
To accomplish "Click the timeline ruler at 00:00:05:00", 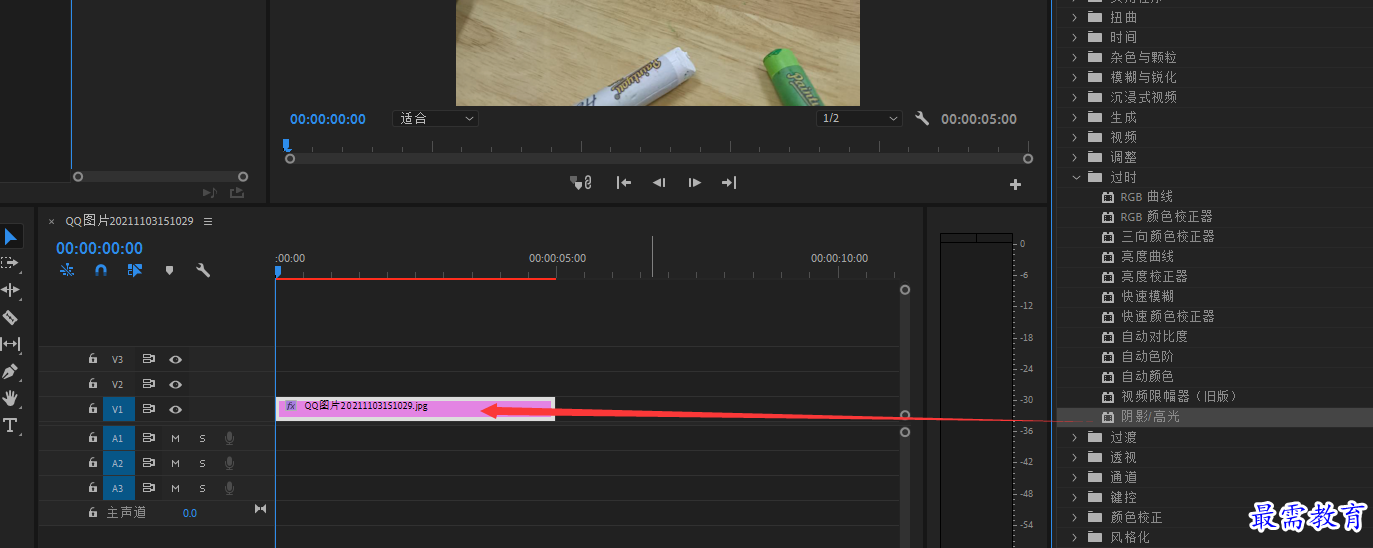I will (x=557, y=258).
